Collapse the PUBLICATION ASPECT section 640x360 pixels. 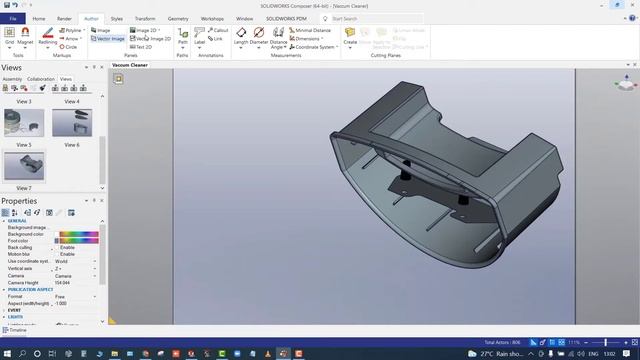point(4,289)
